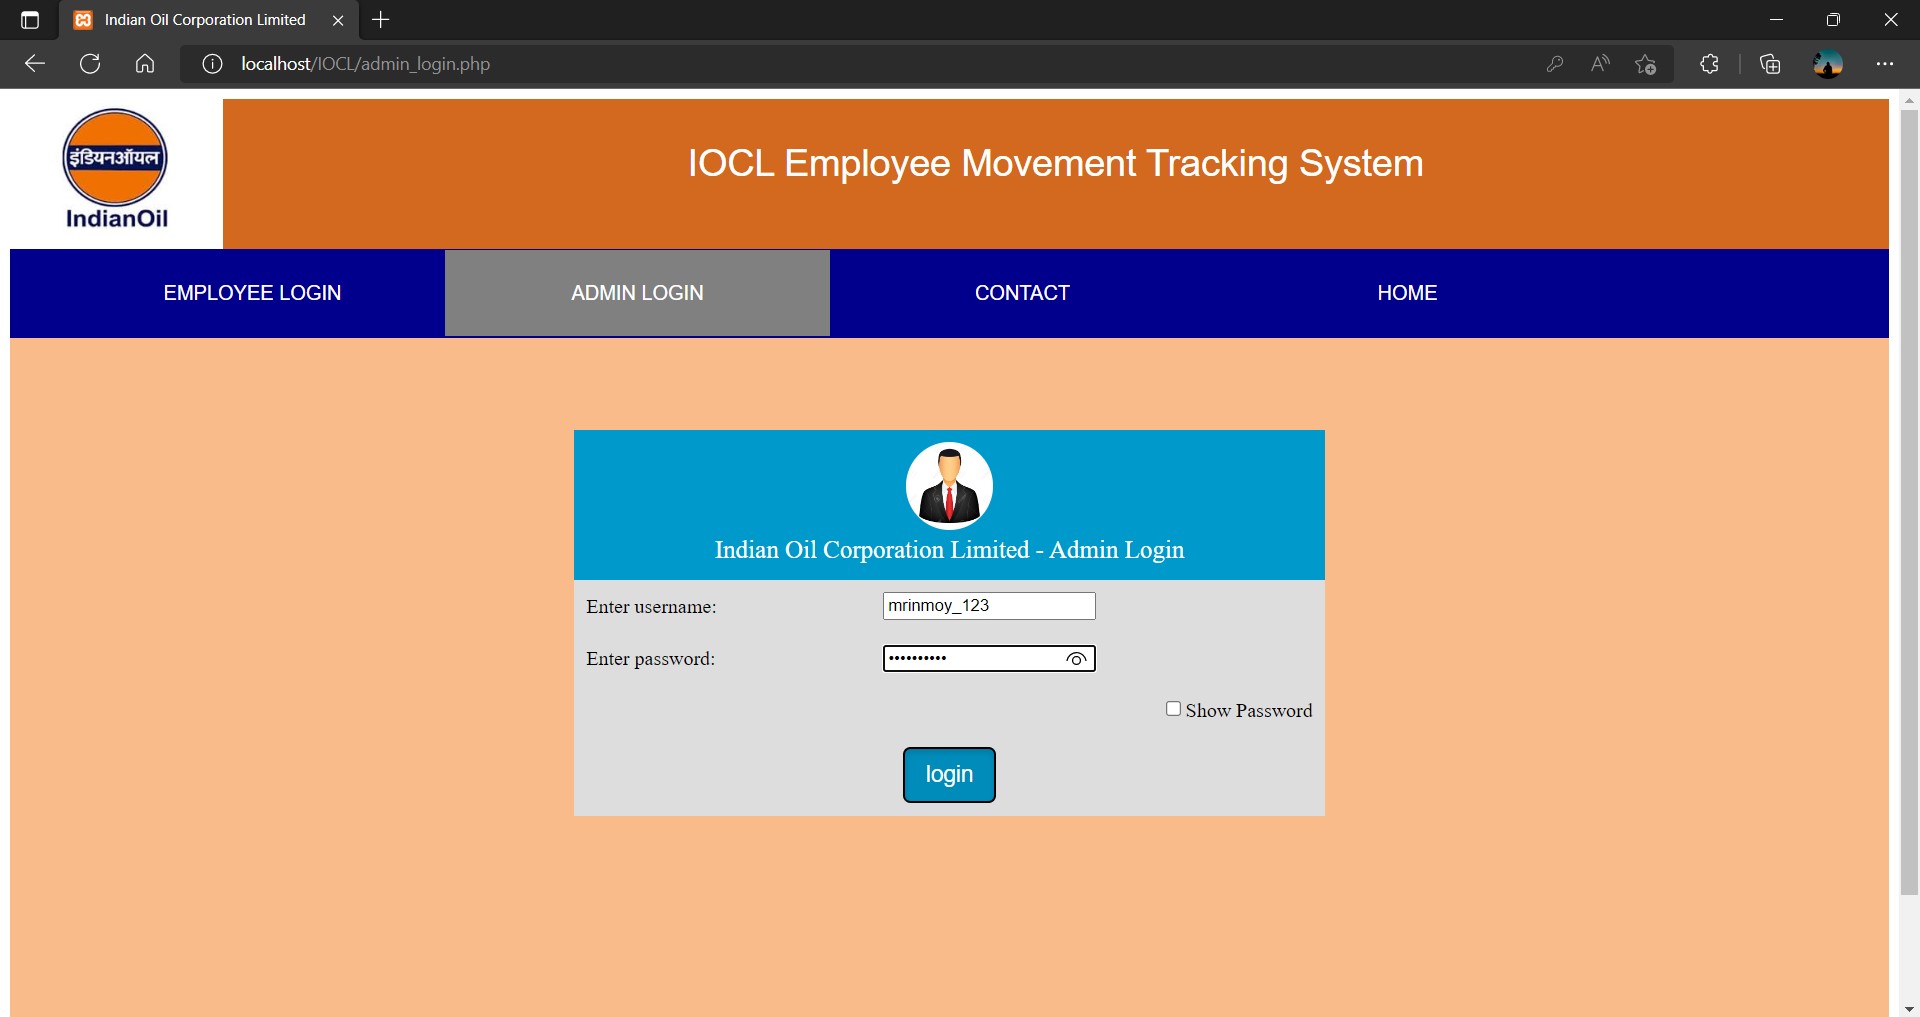Add this page to favorites

pyautogui.click(x=1645, y=63)
